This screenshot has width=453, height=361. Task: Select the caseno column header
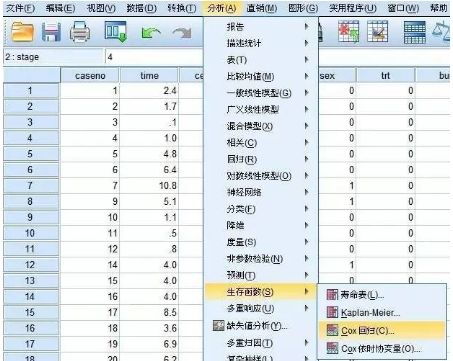90,76
